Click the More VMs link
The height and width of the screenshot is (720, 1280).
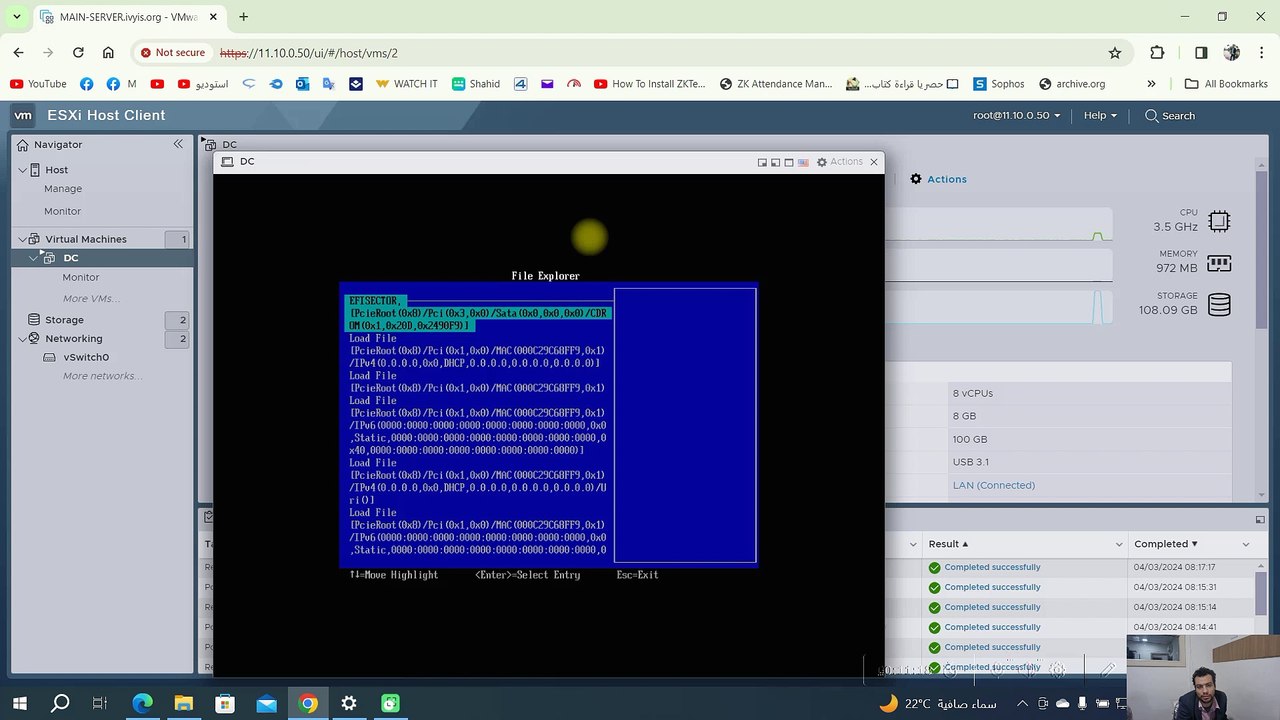[x=91, y=298]
